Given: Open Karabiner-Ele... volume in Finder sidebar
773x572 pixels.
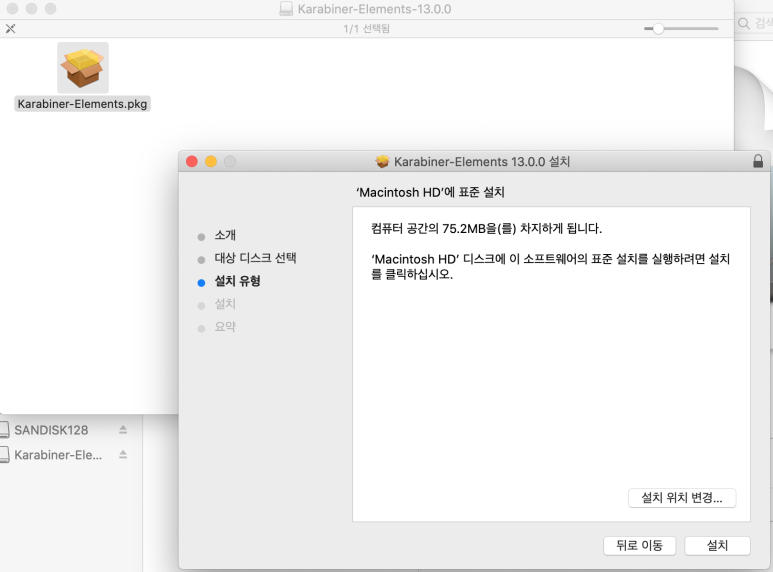Looking at the screenshot, I should pyautogui.click(x=58, y=455).
